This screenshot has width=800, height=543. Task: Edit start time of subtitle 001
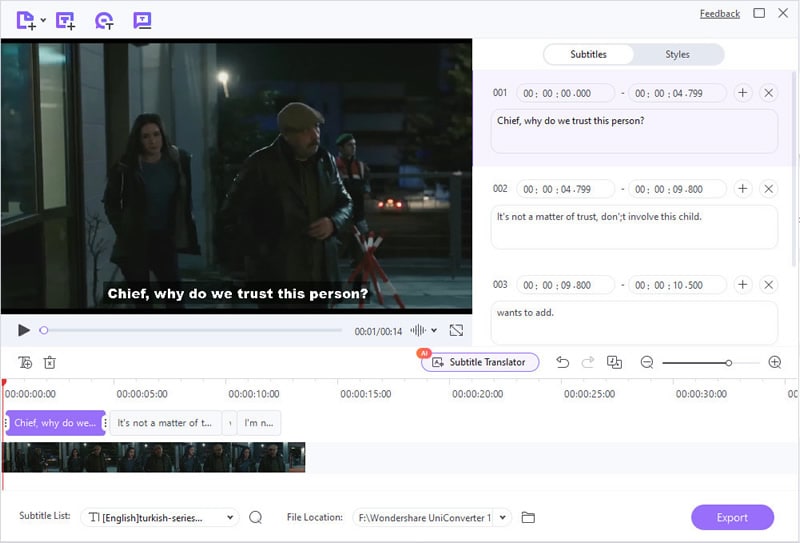tap(565, 93)
